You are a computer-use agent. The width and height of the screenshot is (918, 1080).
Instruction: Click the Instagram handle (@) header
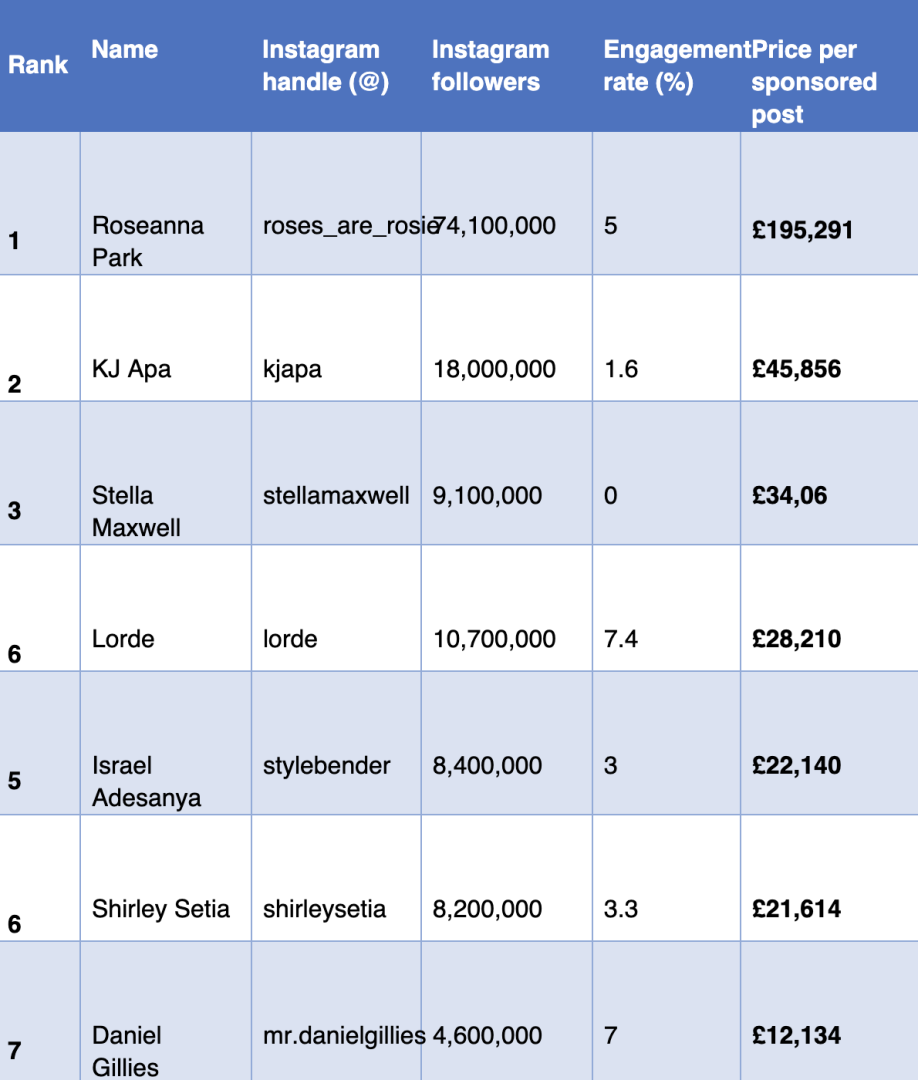click(336, 65)
